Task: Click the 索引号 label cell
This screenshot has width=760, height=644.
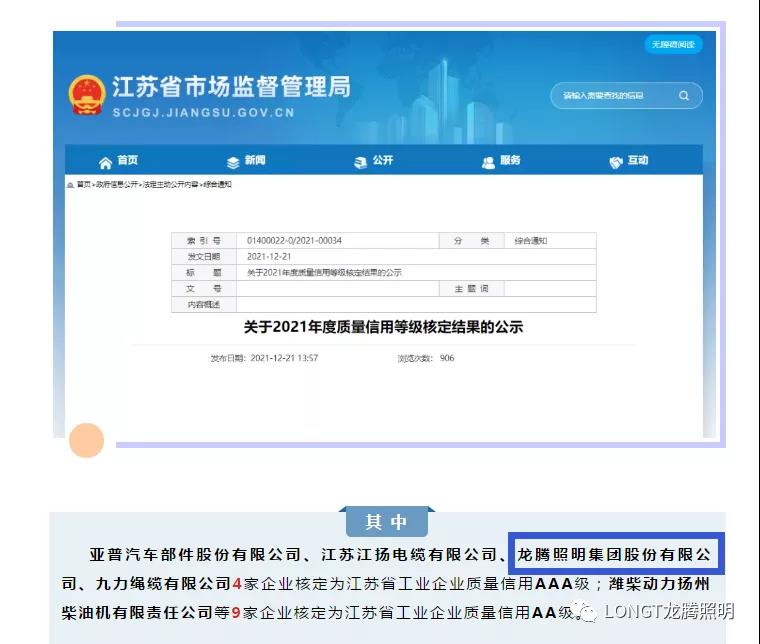Action: coord(204,241)
